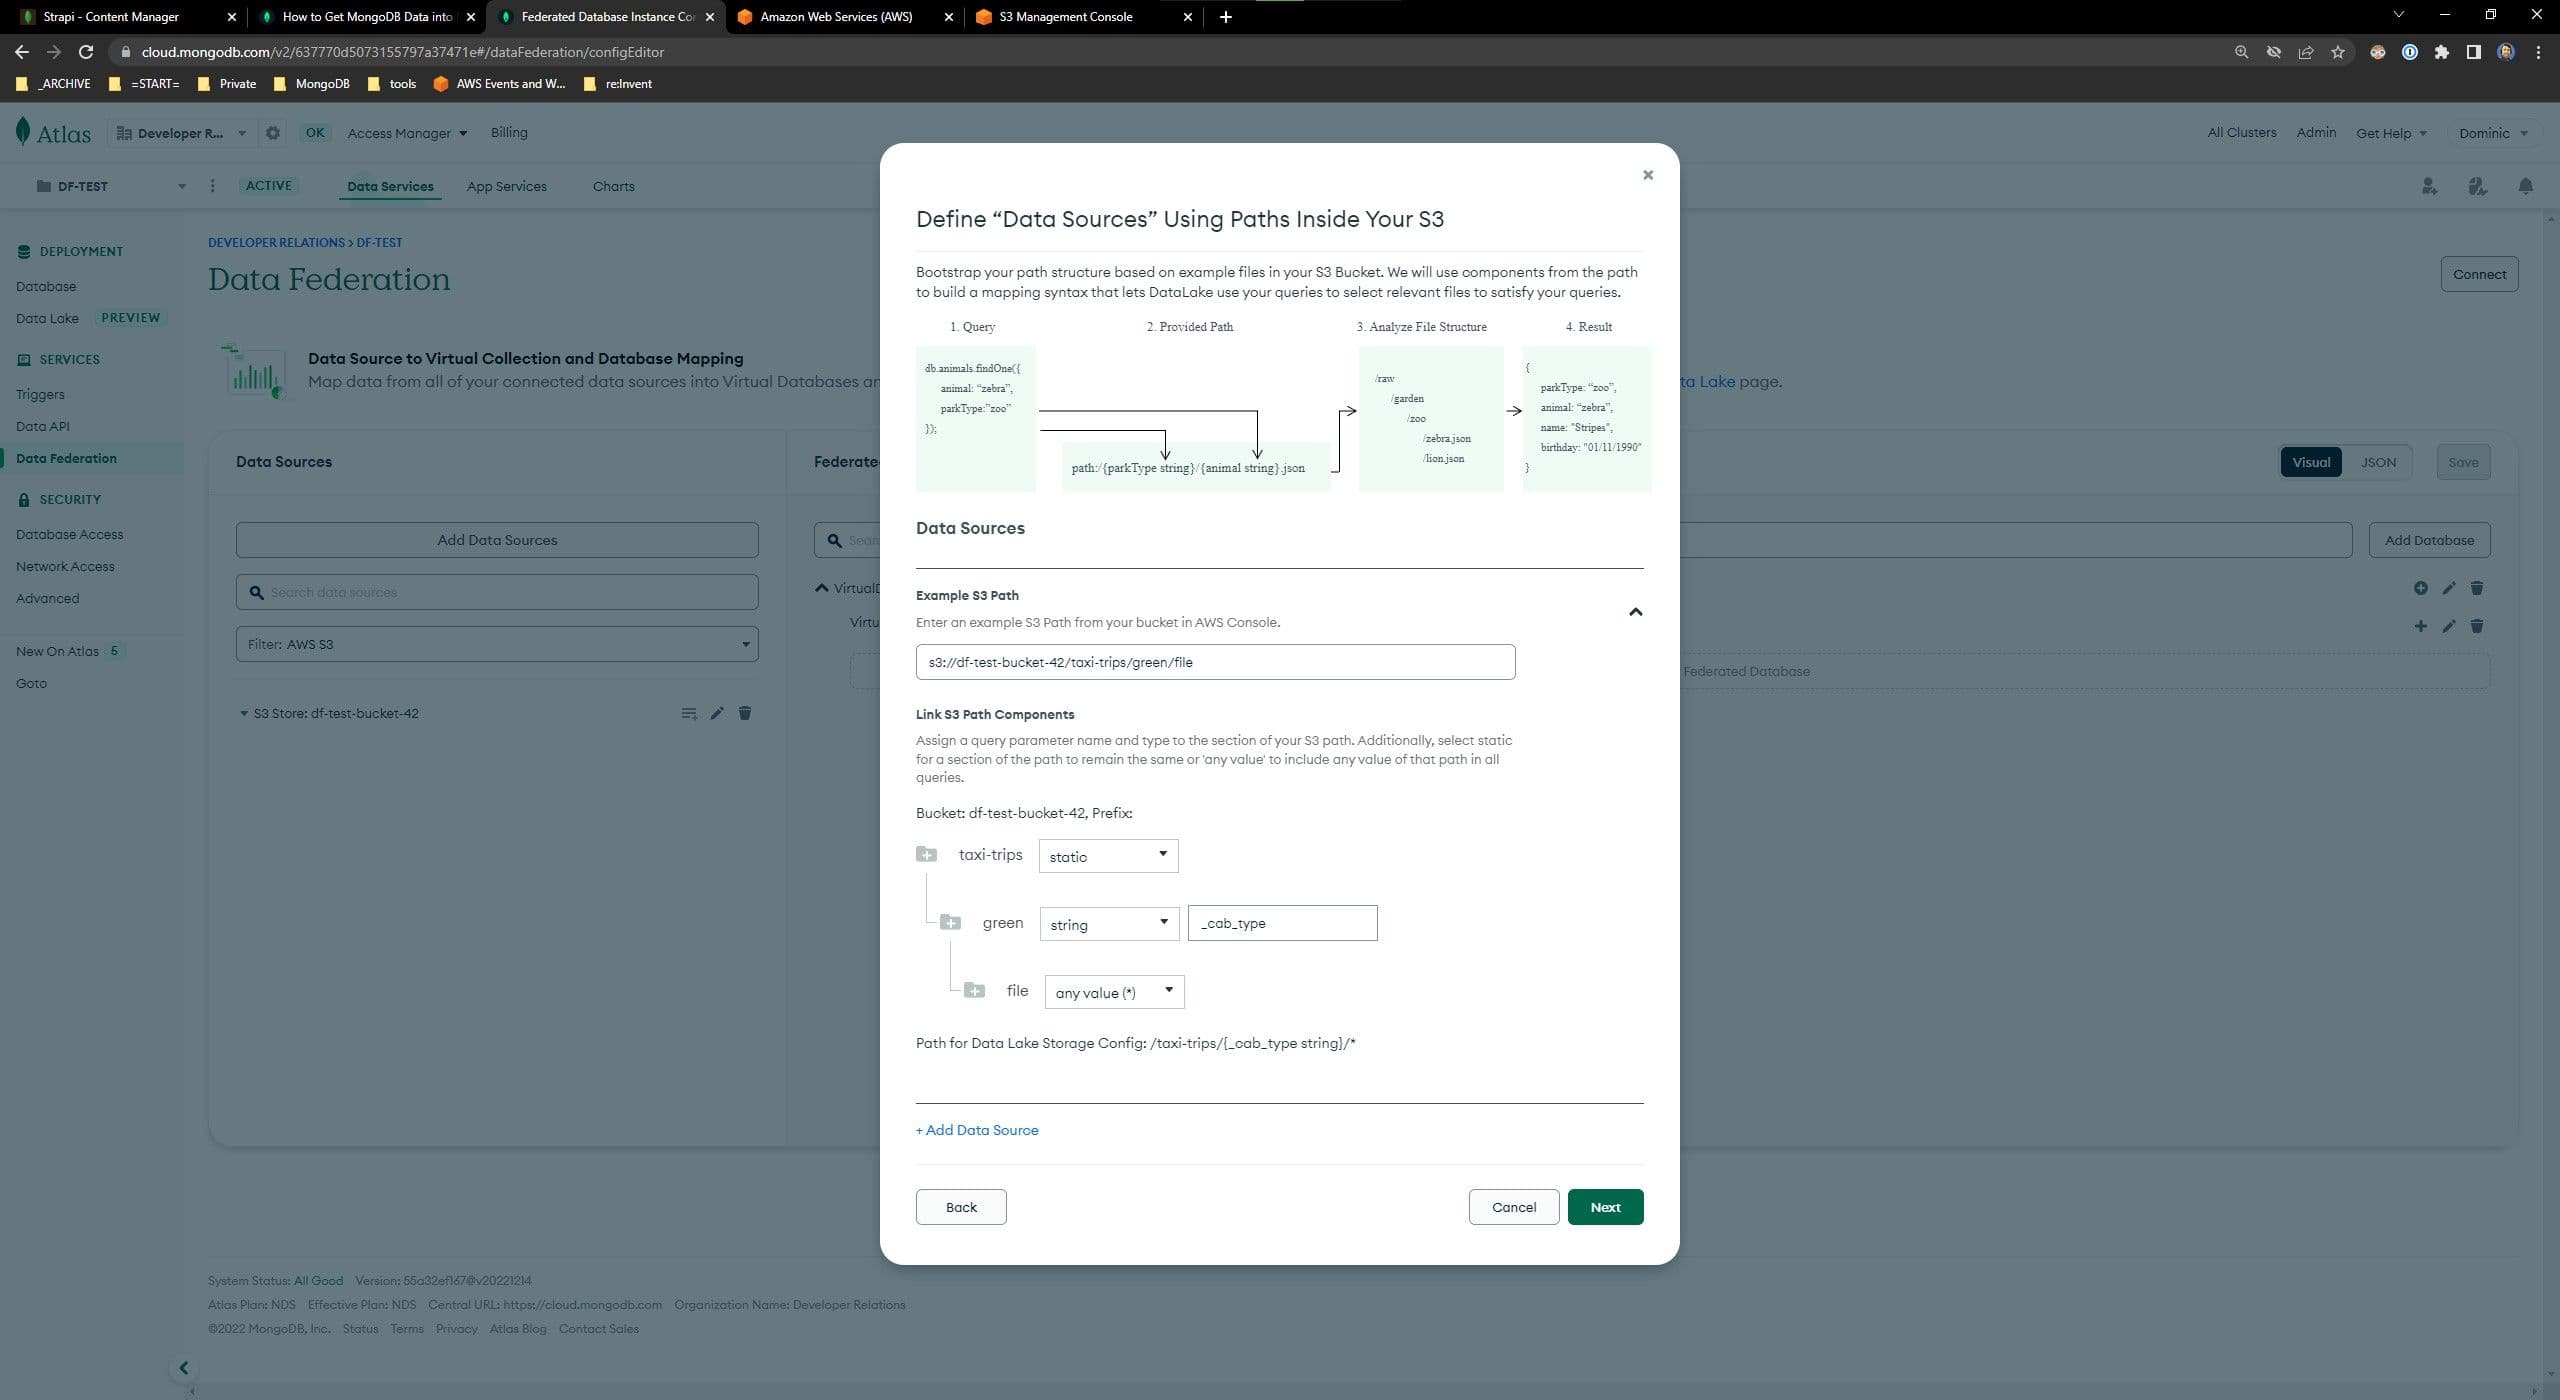The height and width of the screenshot is (1400, 2560).
Task: Collapse the Example S3 Path section
Action: point(1635,611)
